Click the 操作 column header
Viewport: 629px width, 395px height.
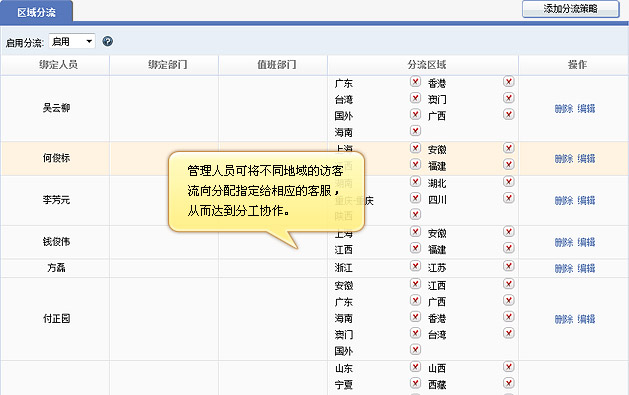pyautogui.click(x=577, y=65)
